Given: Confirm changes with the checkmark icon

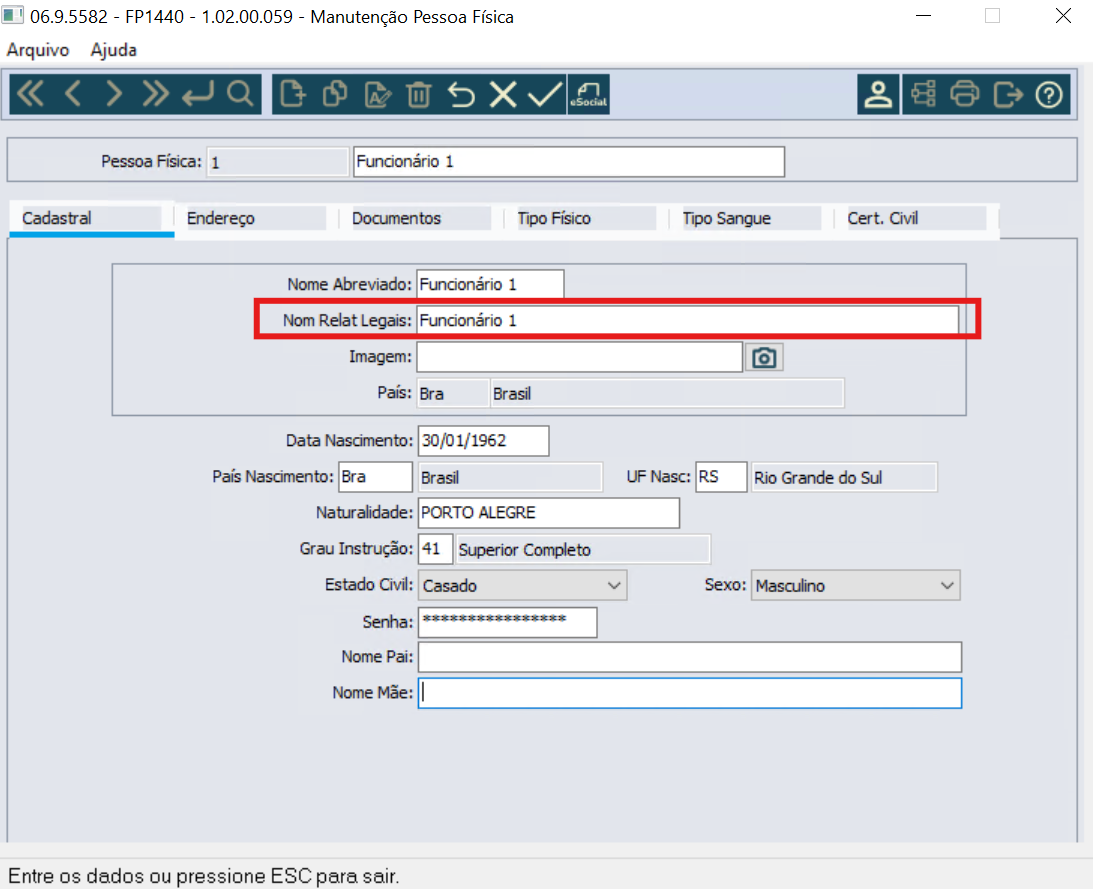Looking at the screenshot, I should 544,93.
